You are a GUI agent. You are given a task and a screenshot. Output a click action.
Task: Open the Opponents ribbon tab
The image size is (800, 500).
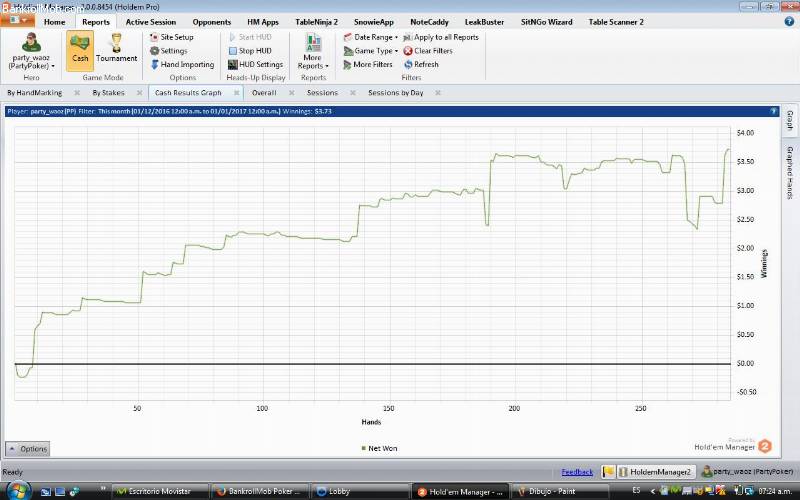click(x=212, y=22)
